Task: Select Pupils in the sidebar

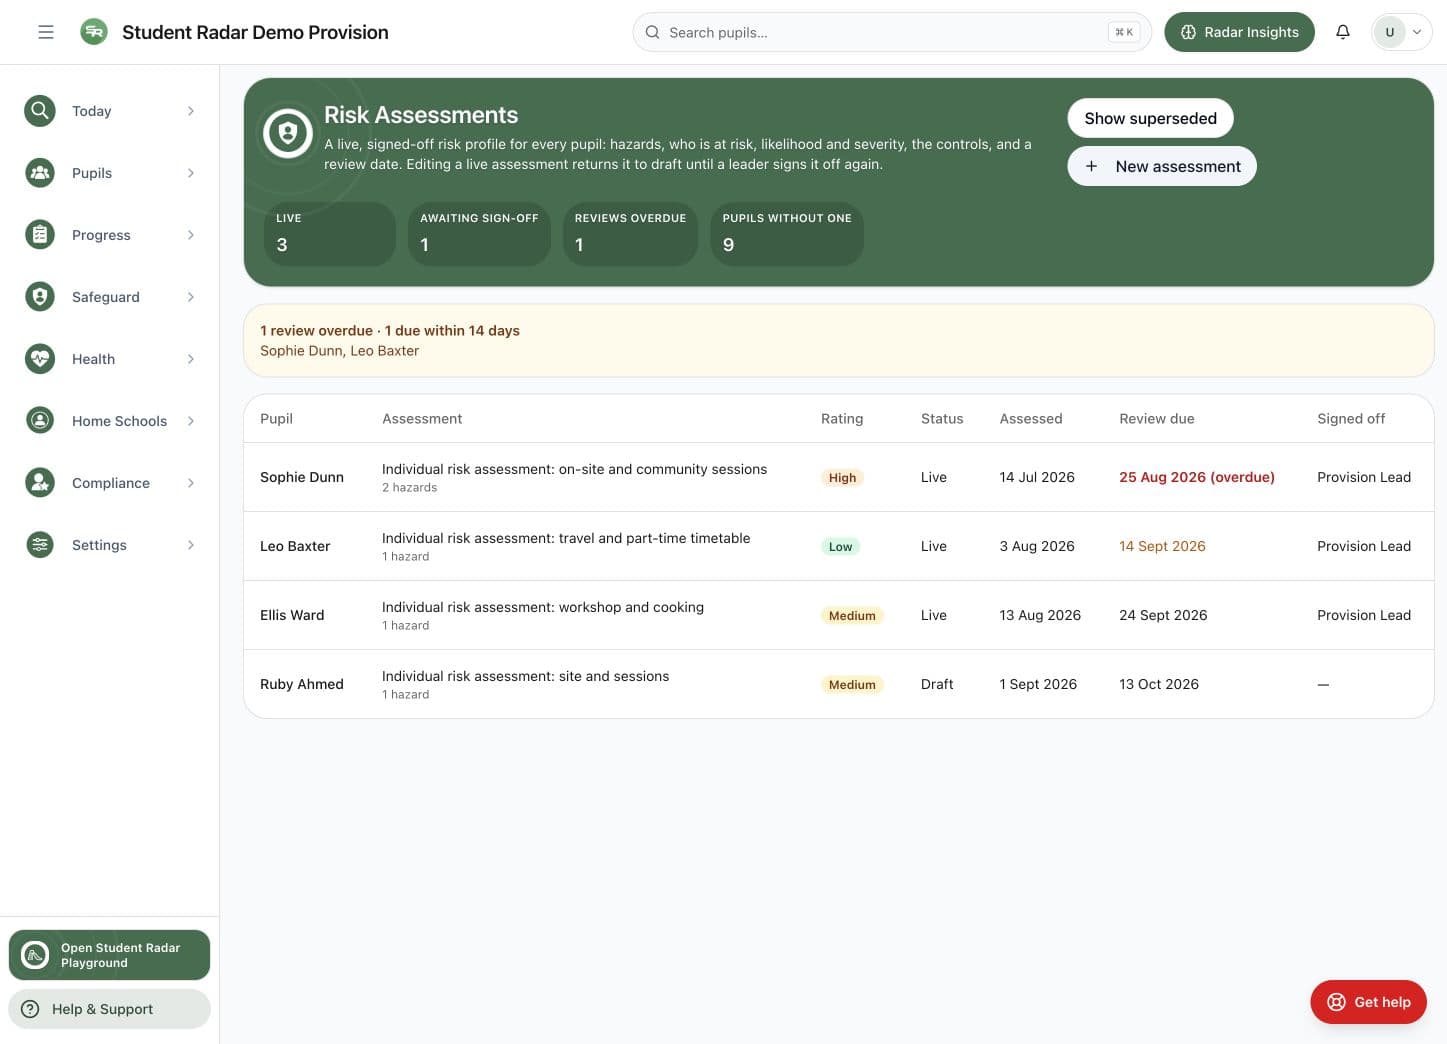Action: 110,173
